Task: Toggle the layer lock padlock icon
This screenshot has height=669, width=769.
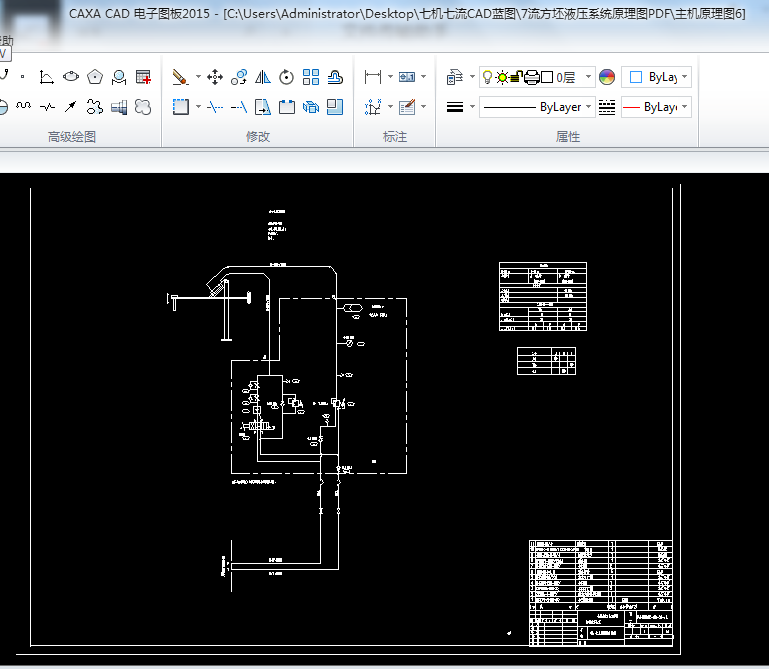Action: [x=517, y=77]
